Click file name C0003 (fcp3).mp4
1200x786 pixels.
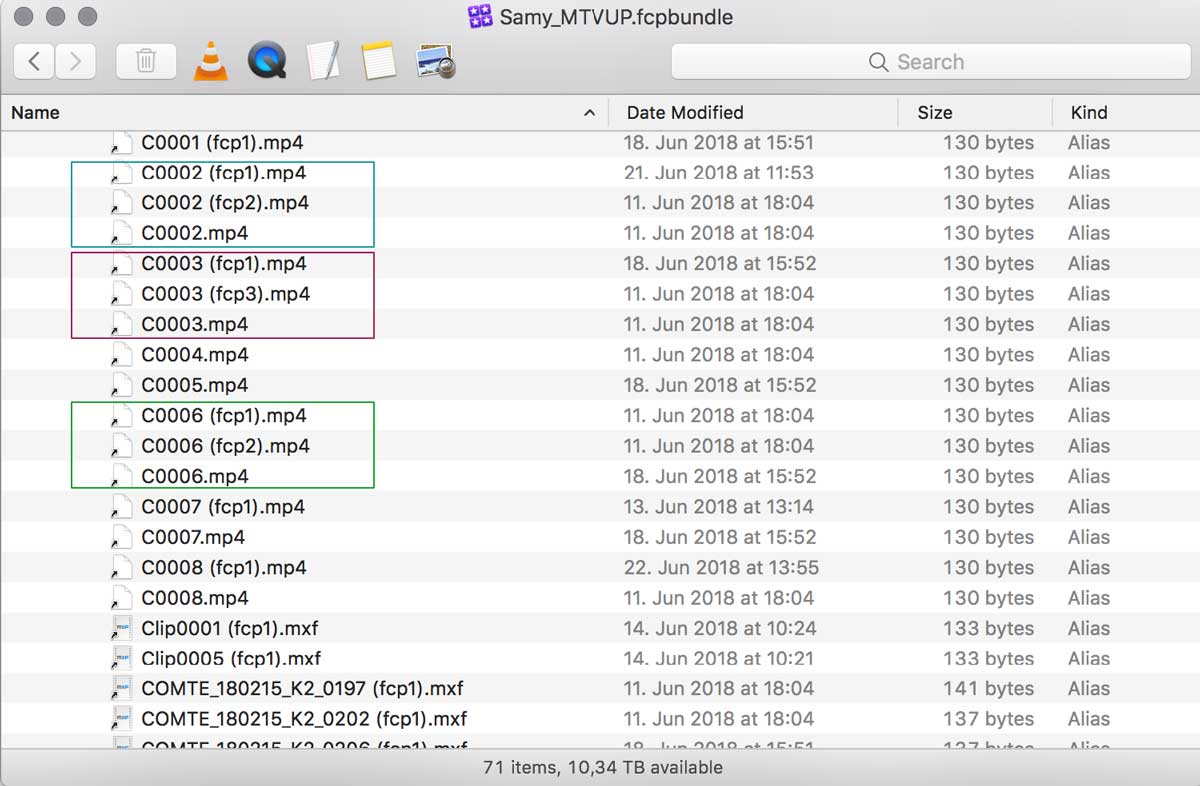[x=225, y=294]
